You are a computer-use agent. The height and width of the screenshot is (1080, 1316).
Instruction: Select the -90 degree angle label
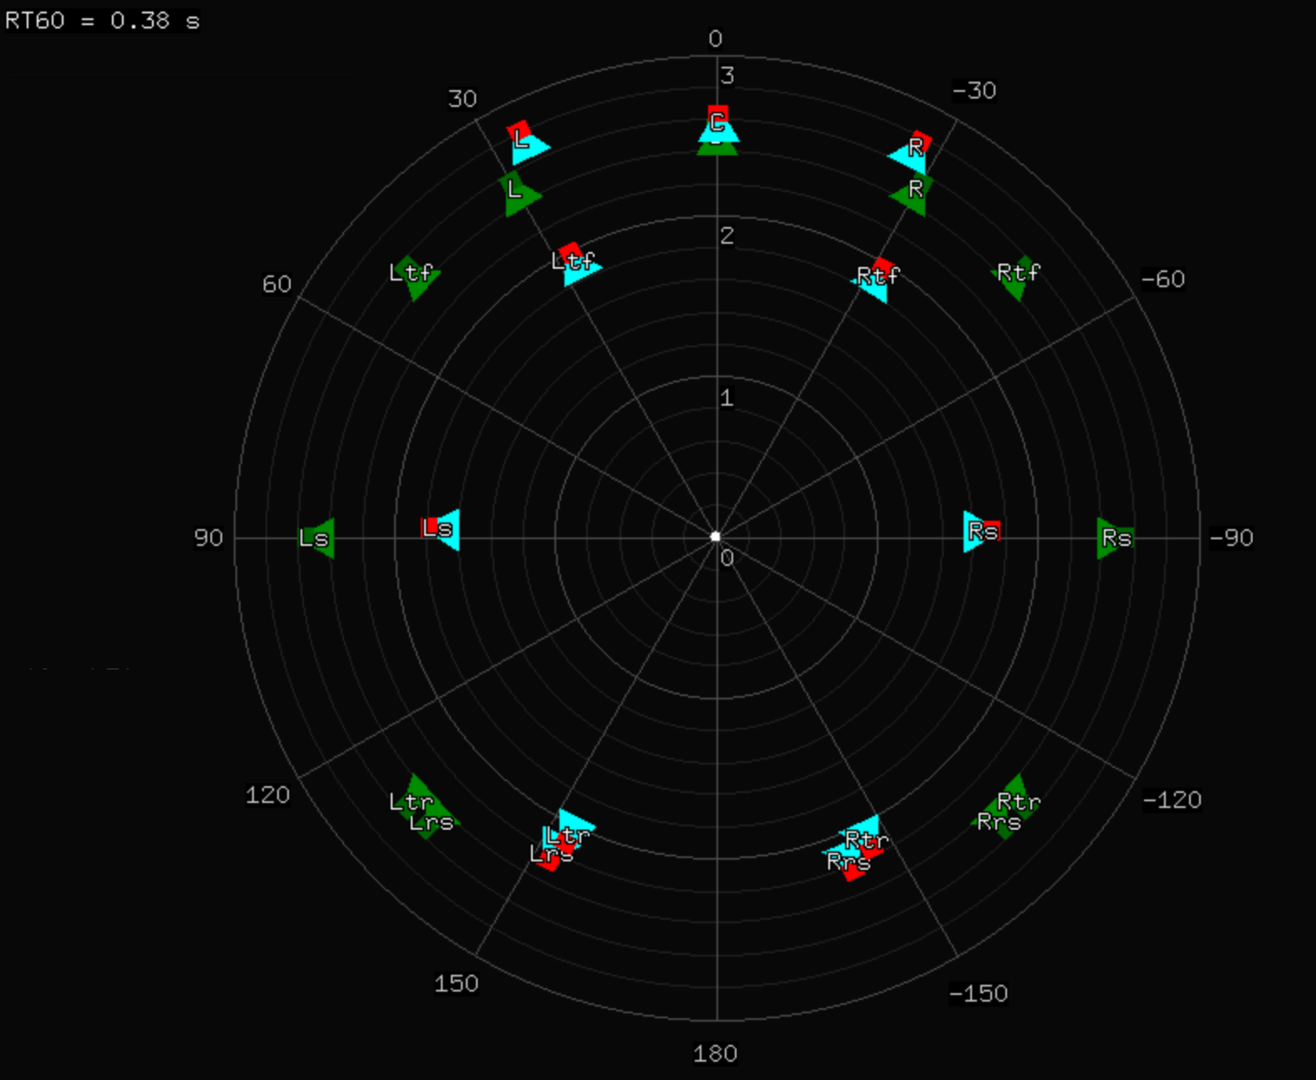point(1231,538)
